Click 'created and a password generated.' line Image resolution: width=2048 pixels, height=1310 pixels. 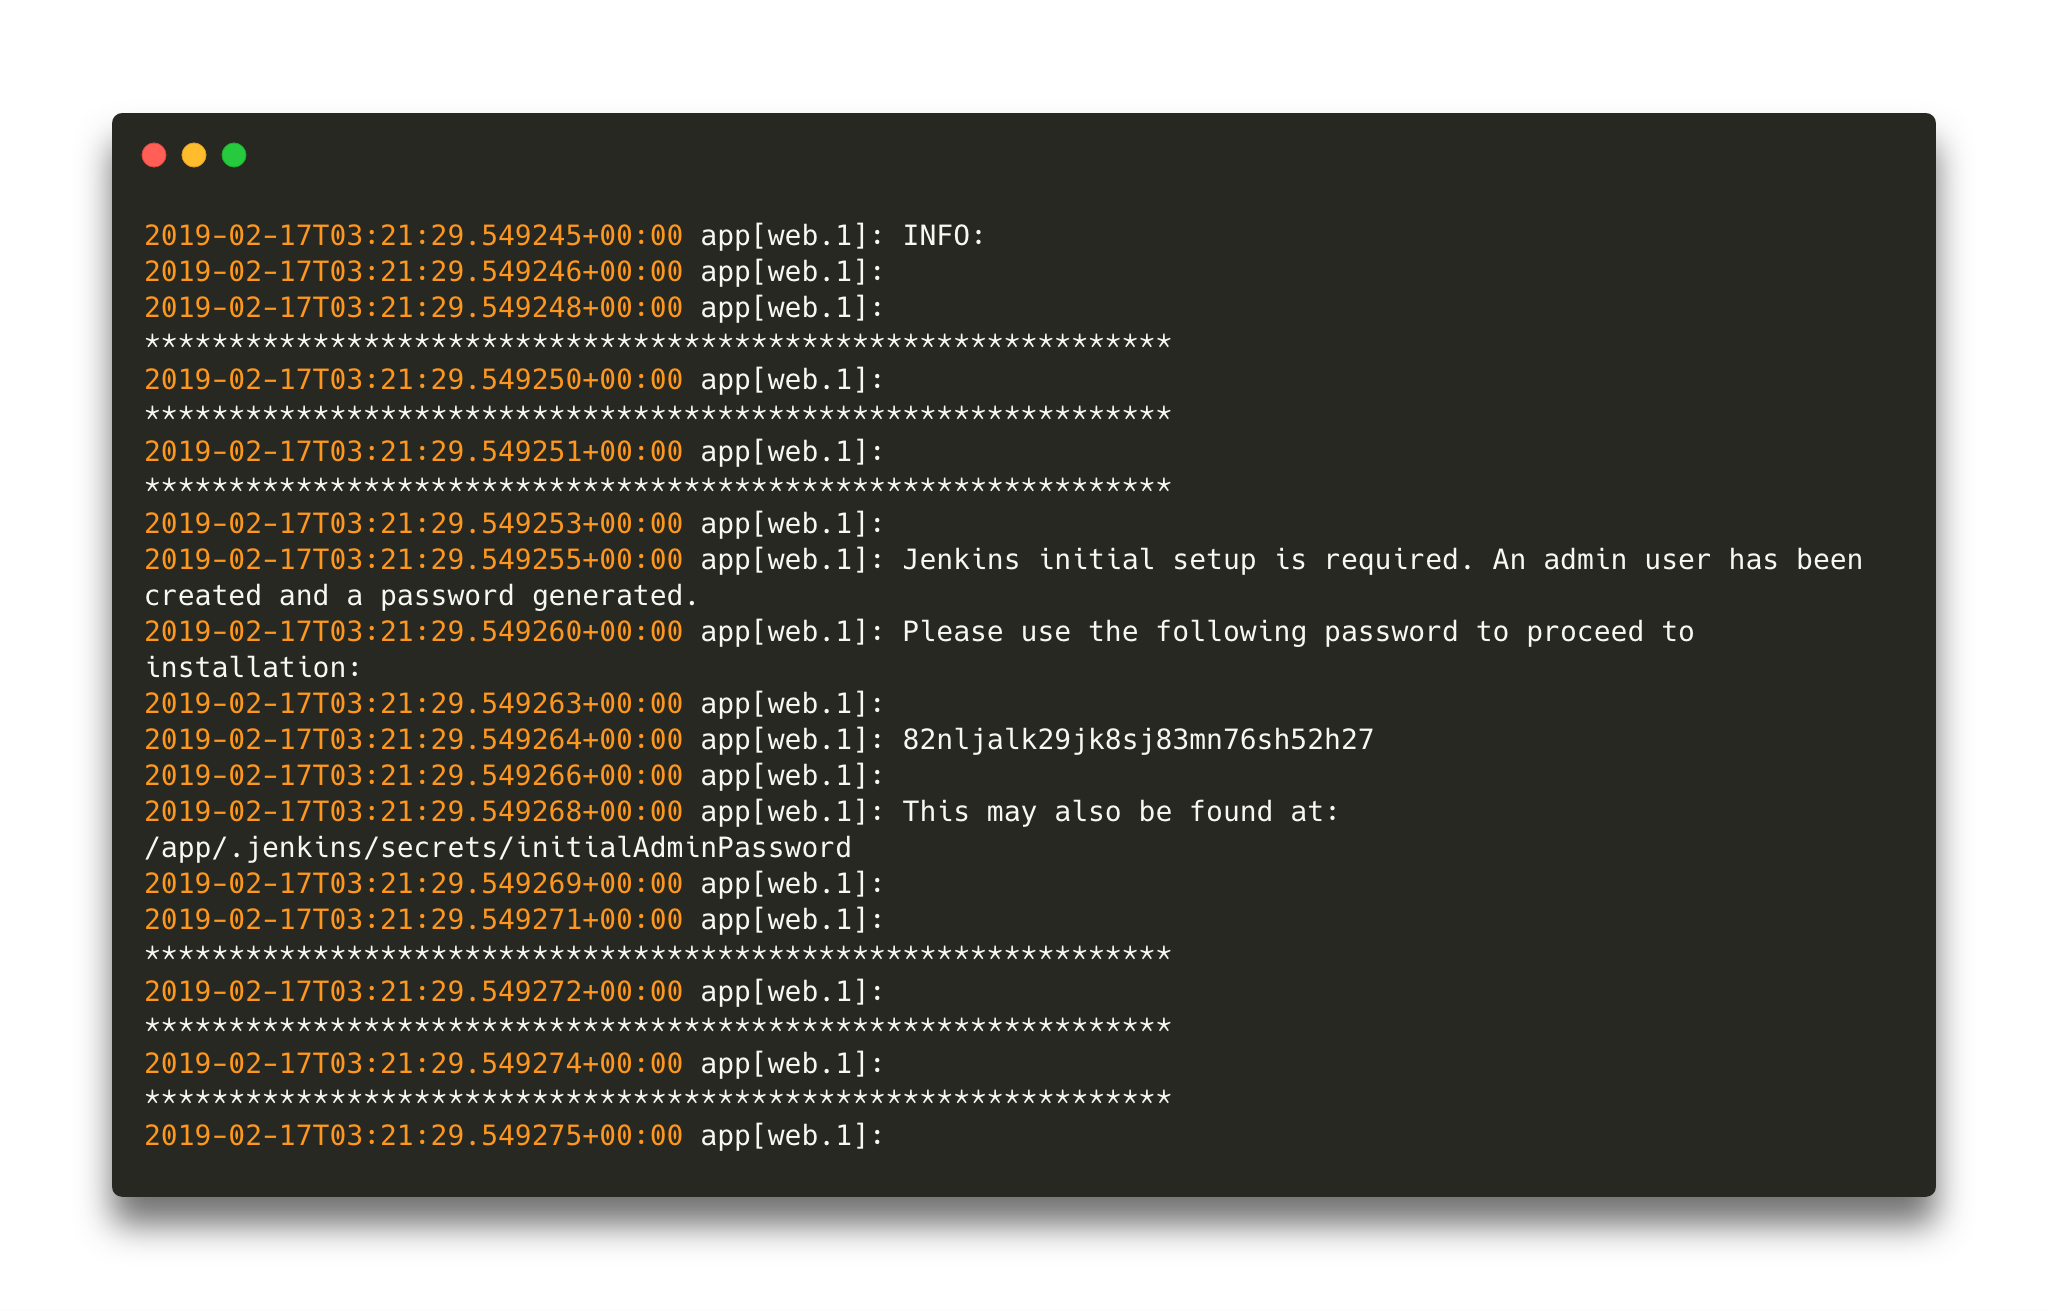tap(421, 596)
